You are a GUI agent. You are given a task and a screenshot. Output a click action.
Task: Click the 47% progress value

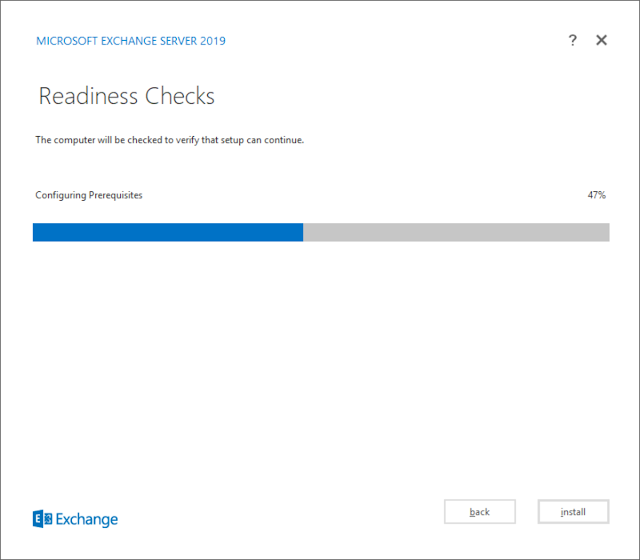(596, 195)
